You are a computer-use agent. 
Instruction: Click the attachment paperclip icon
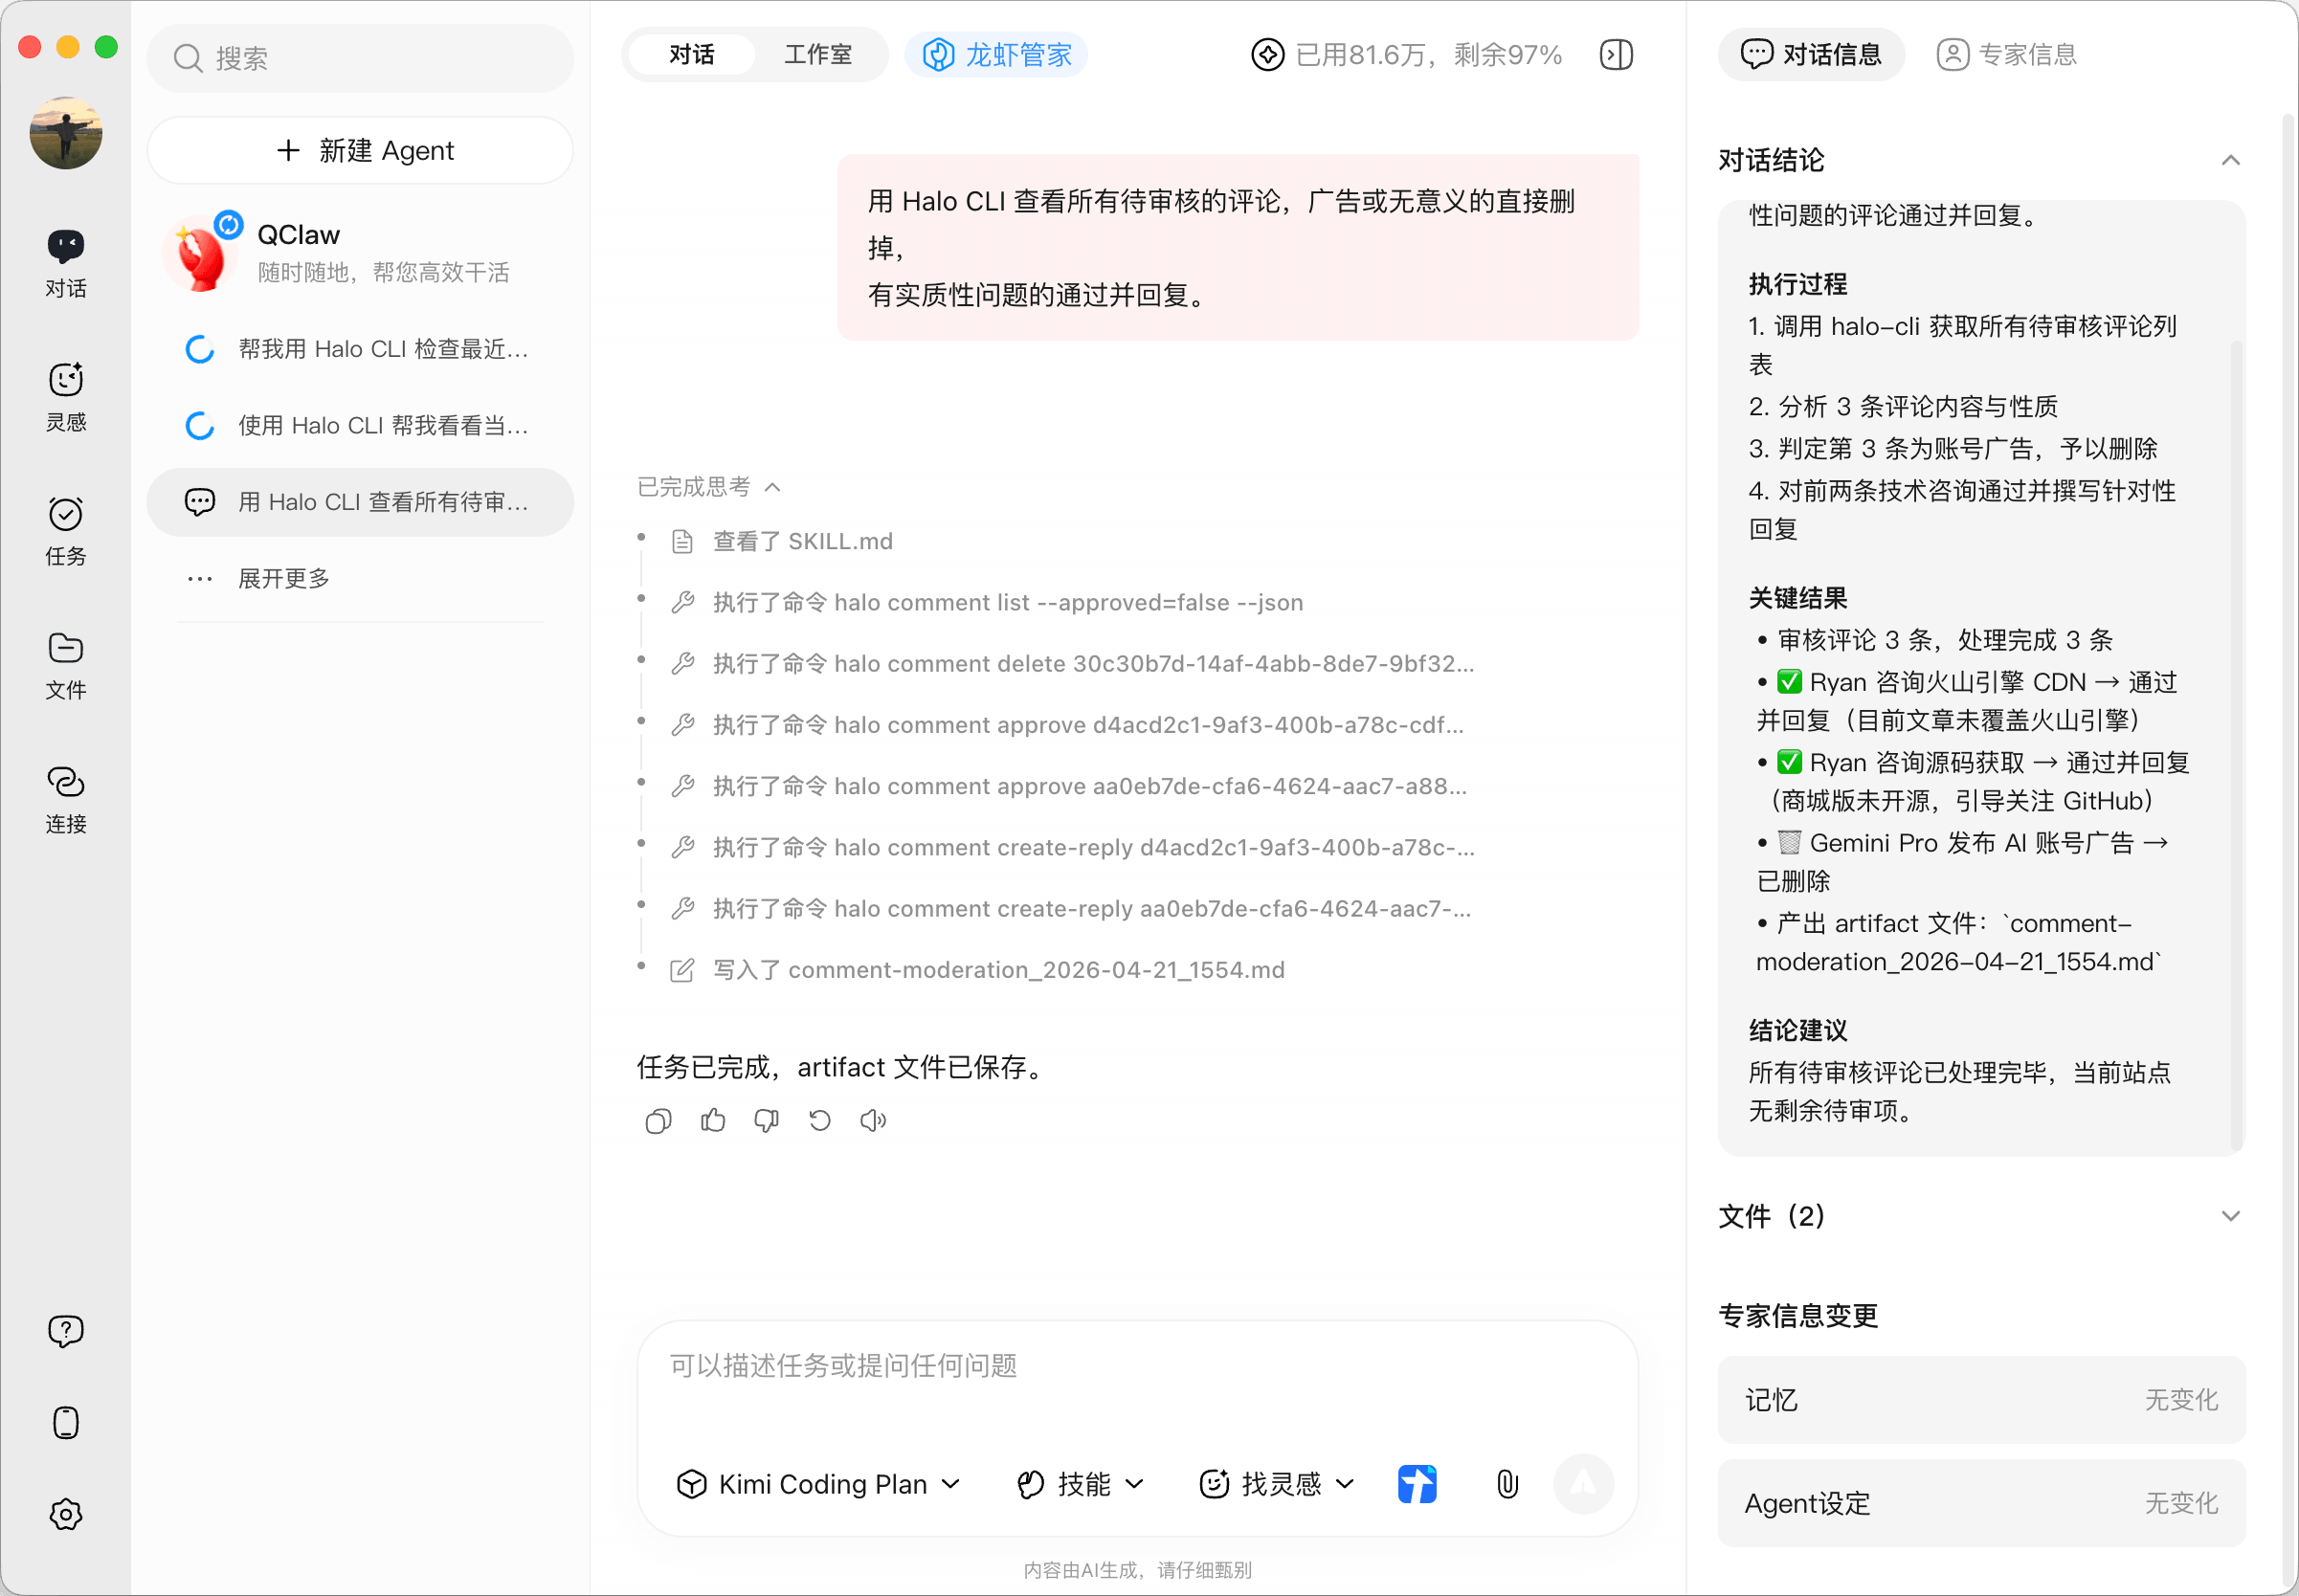(x=1507, y=1484)
